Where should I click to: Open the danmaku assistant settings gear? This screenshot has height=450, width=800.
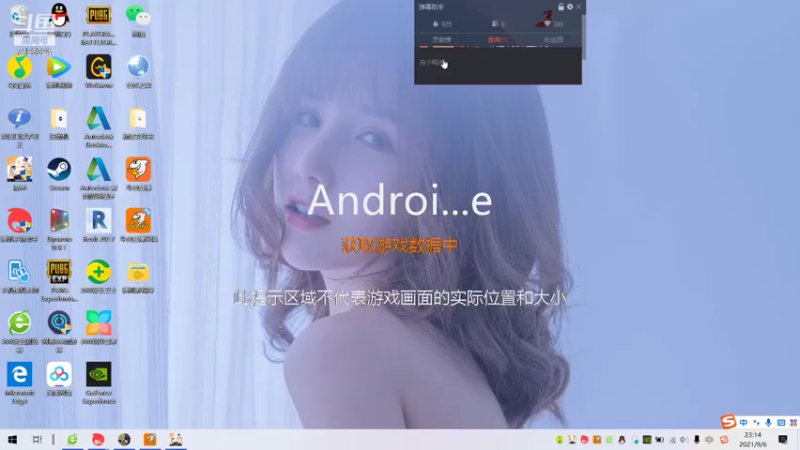coord(570,7)
